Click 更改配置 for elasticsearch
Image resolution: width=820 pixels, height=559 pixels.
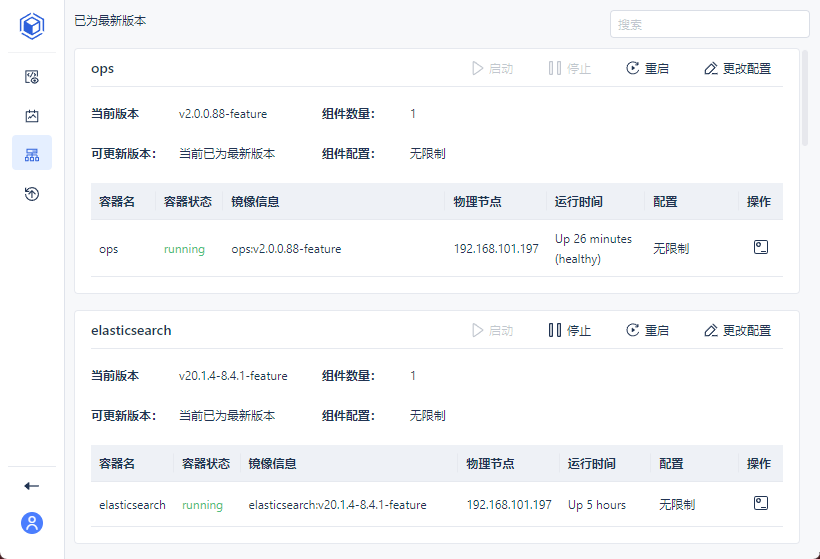(x=737, y=331)
